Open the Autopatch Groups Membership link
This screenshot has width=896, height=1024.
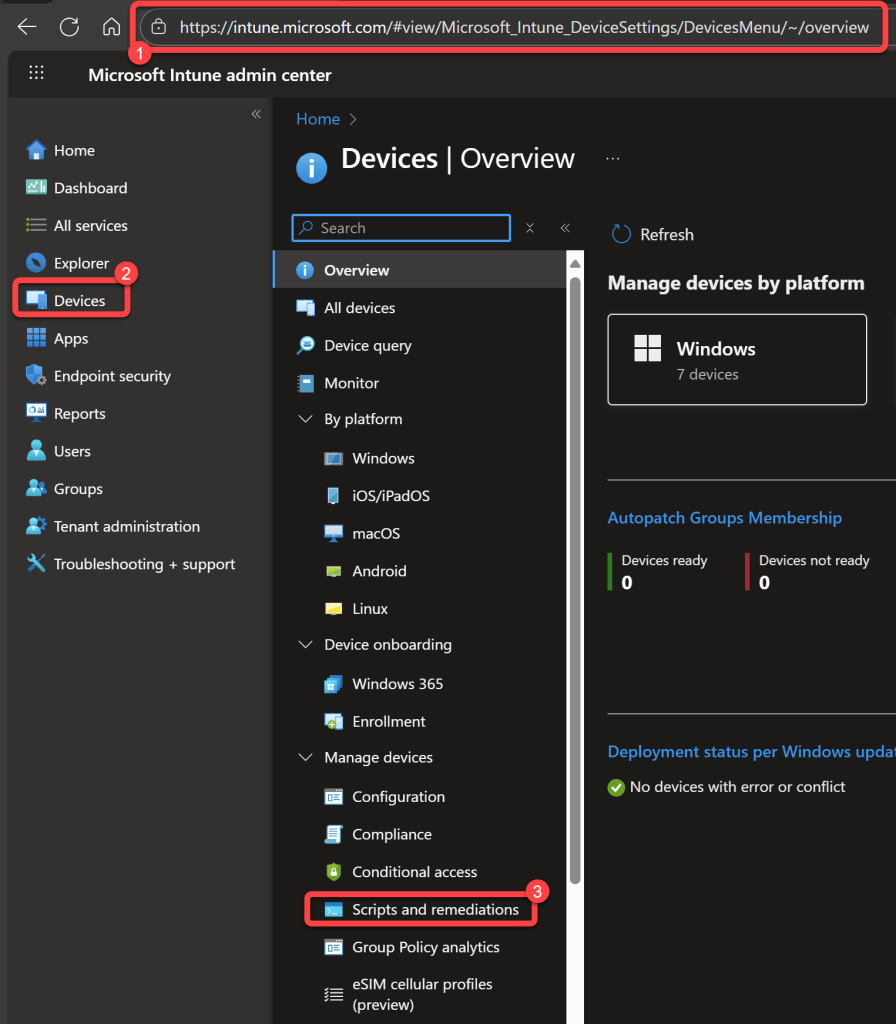[724, 518]
